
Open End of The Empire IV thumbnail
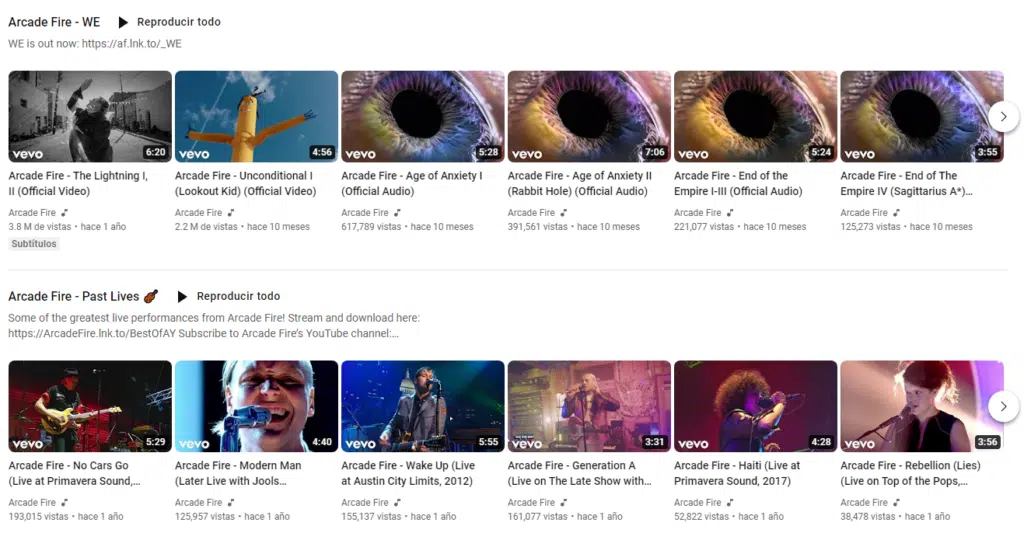tap(922, 116)
